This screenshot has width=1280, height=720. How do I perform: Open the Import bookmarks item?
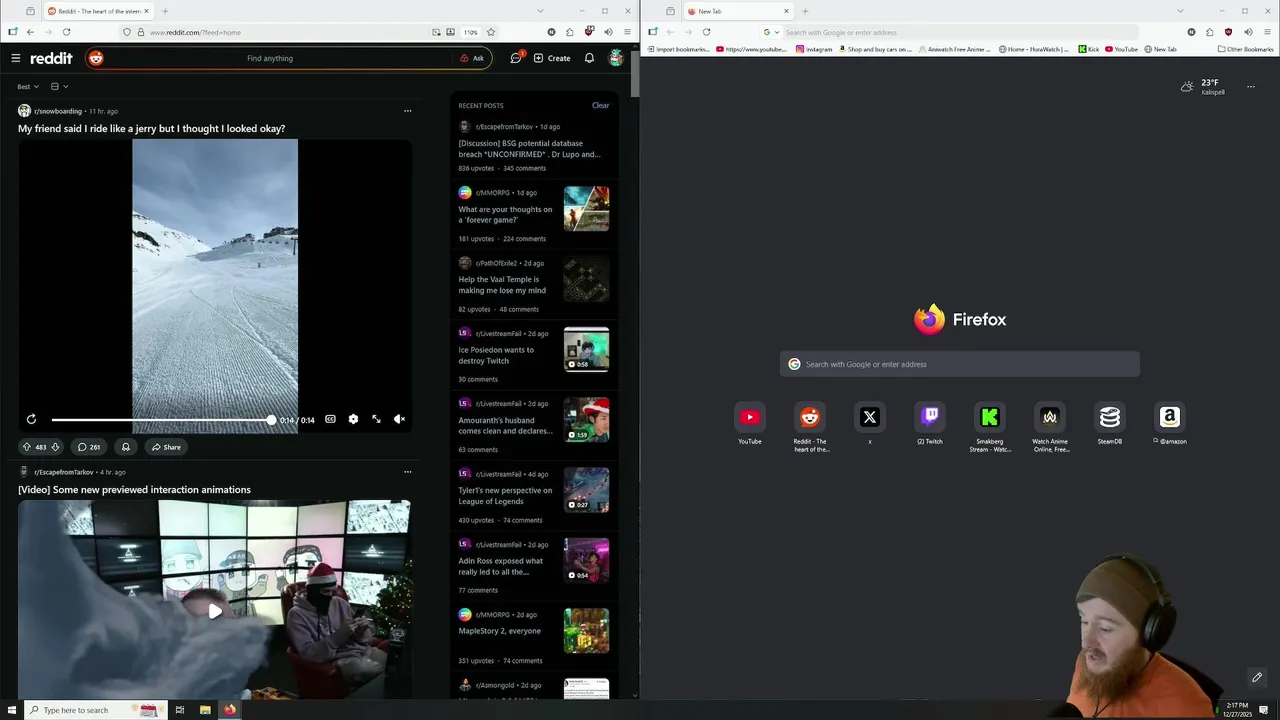point(678,49)
